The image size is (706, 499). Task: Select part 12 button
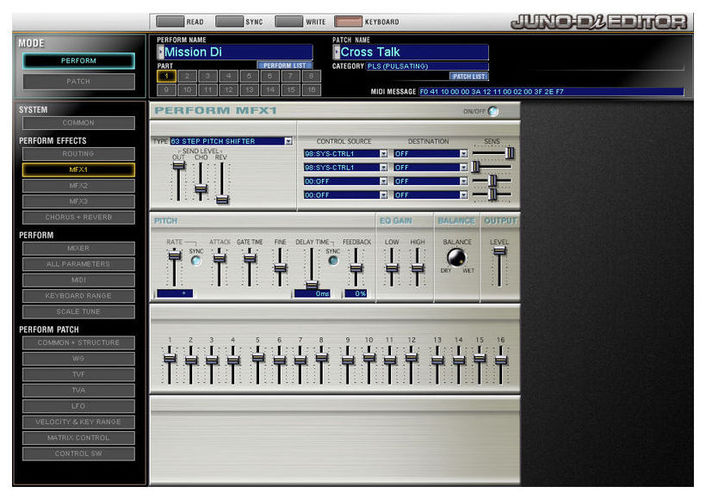228,90
